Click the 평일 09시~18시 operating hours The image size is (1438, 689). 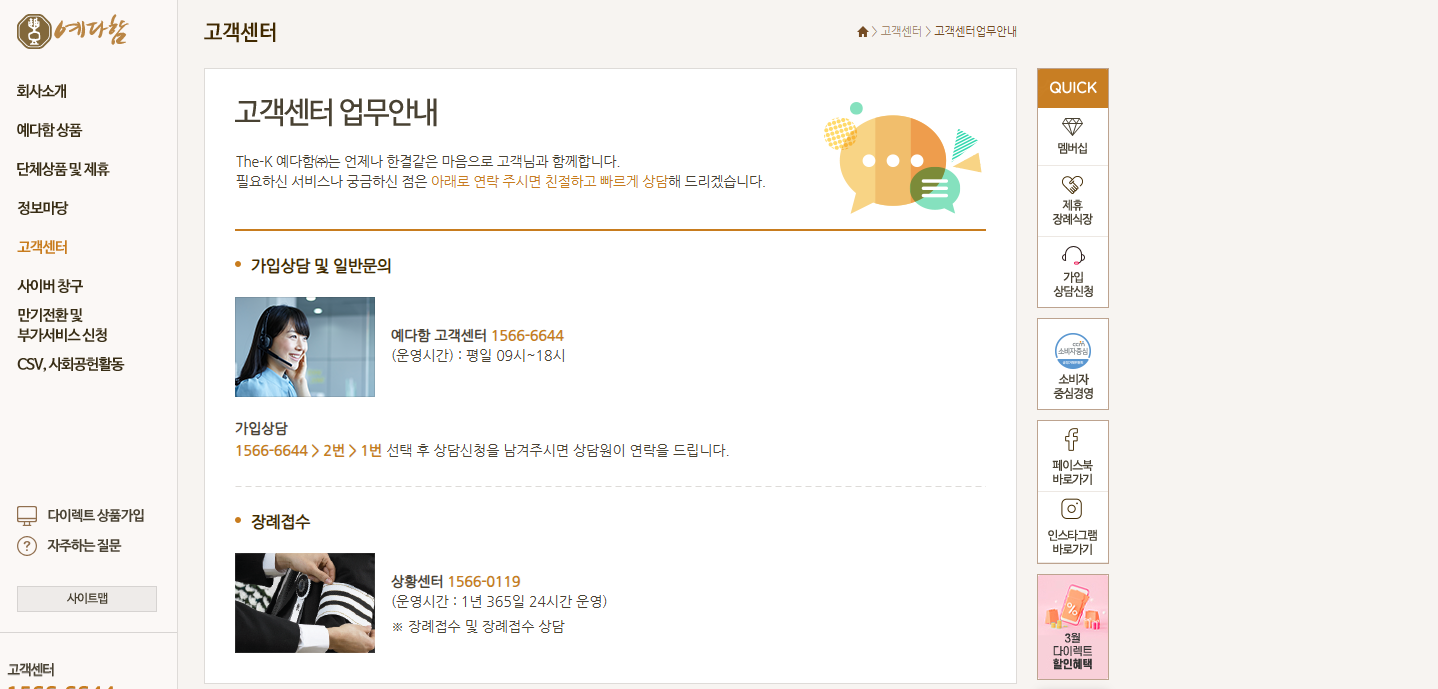(516, 355)
